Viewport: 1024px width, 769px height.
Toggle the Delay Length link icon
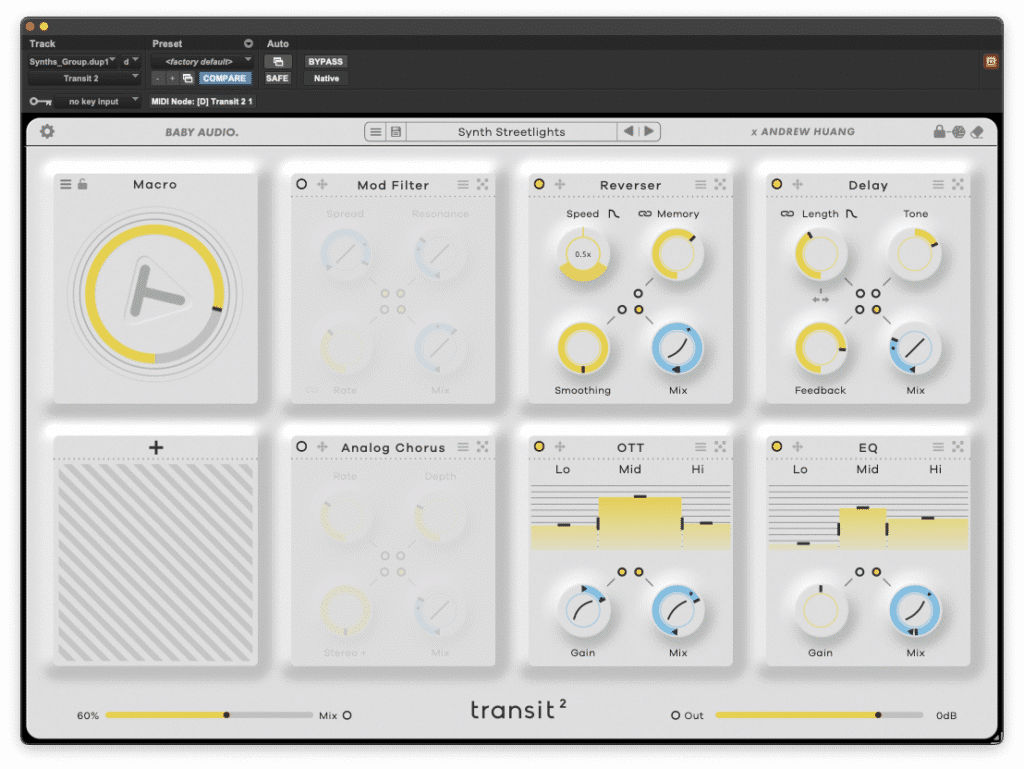click(788, 213)
